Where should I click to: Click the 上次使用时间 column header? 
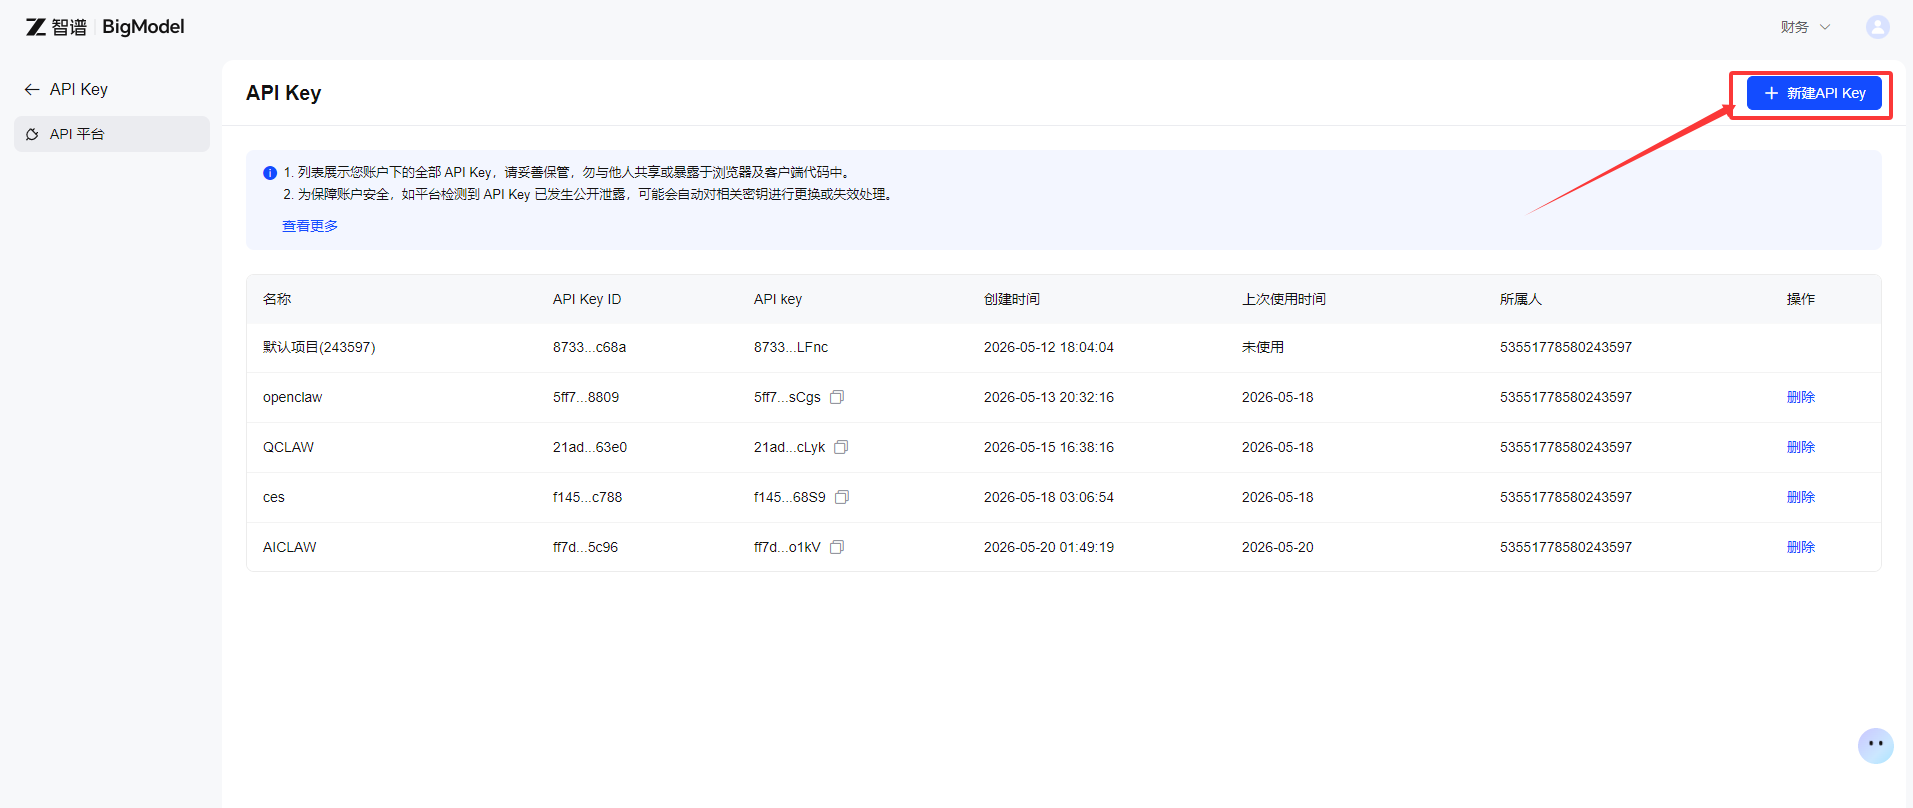coord(1284,299)
